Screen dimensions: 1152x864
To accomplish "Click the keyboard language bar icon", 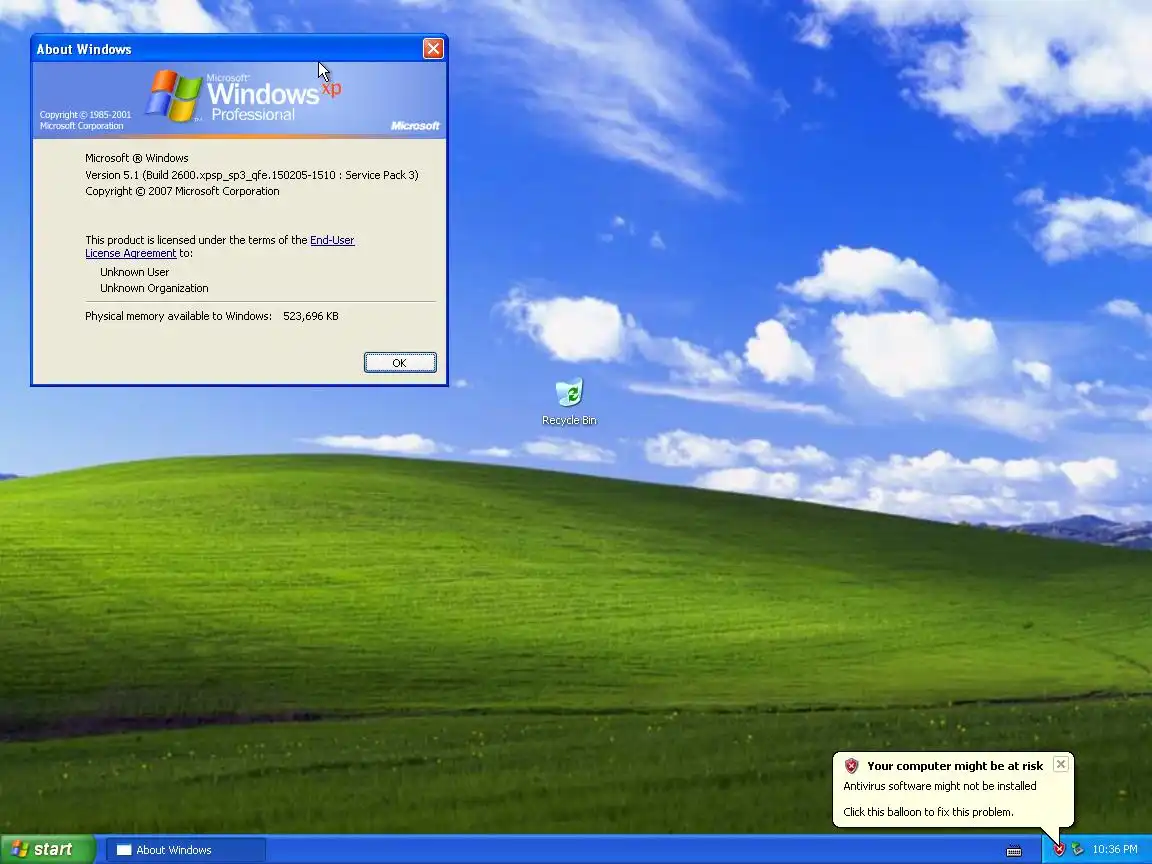I will click(x=1014, y=851).
